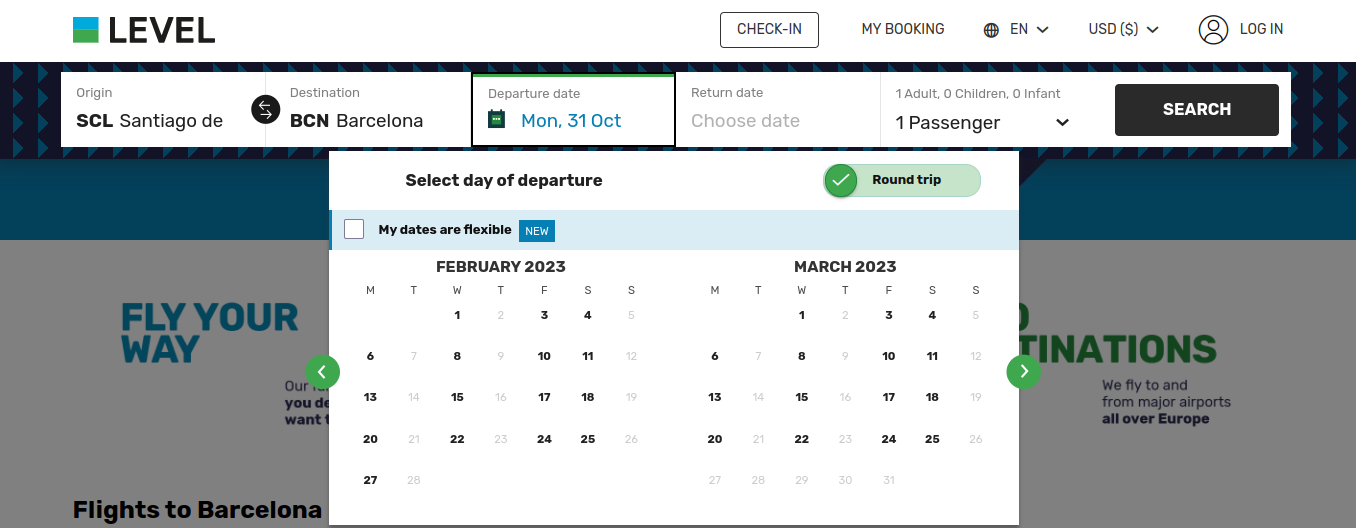Go to previous month in calendar
1356x528 pixels.
coord(323,372)
